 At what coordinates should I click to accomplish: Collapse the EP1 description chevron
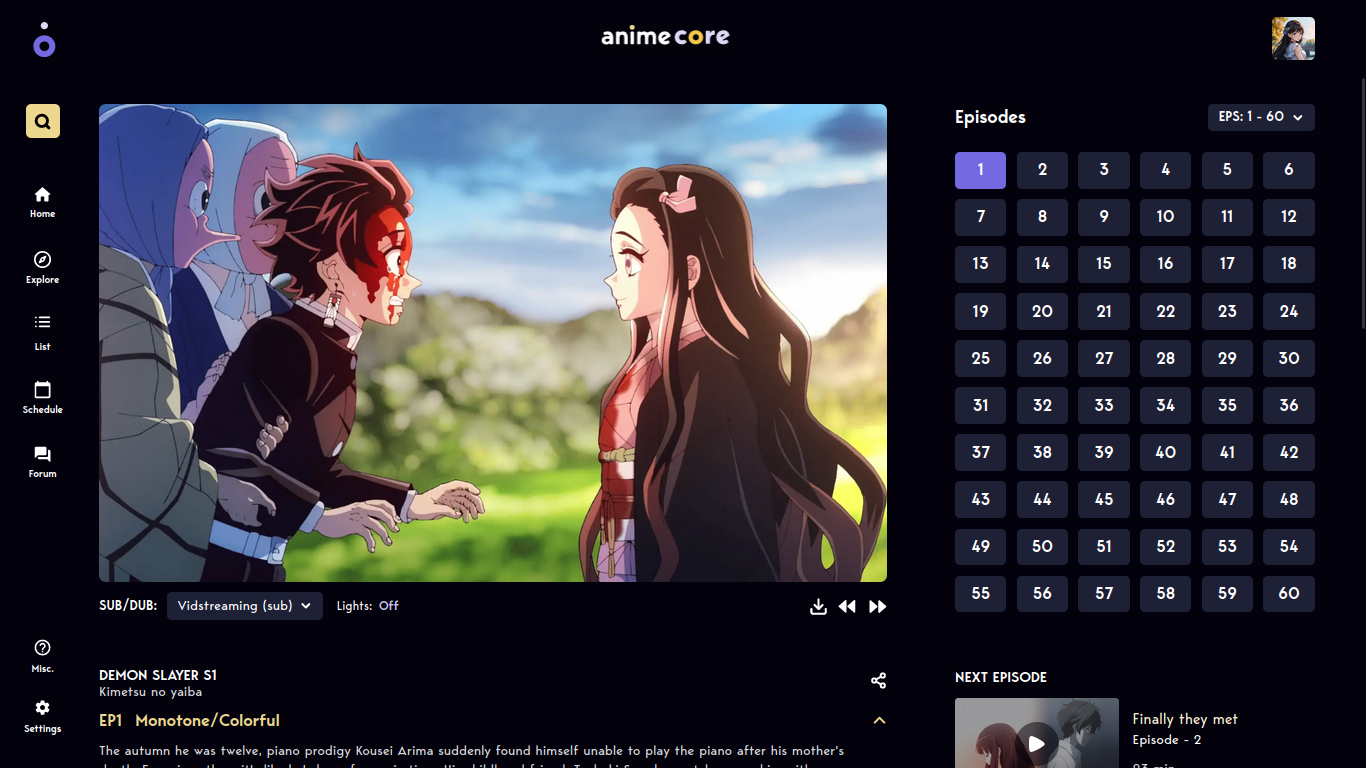pos(879,721)
